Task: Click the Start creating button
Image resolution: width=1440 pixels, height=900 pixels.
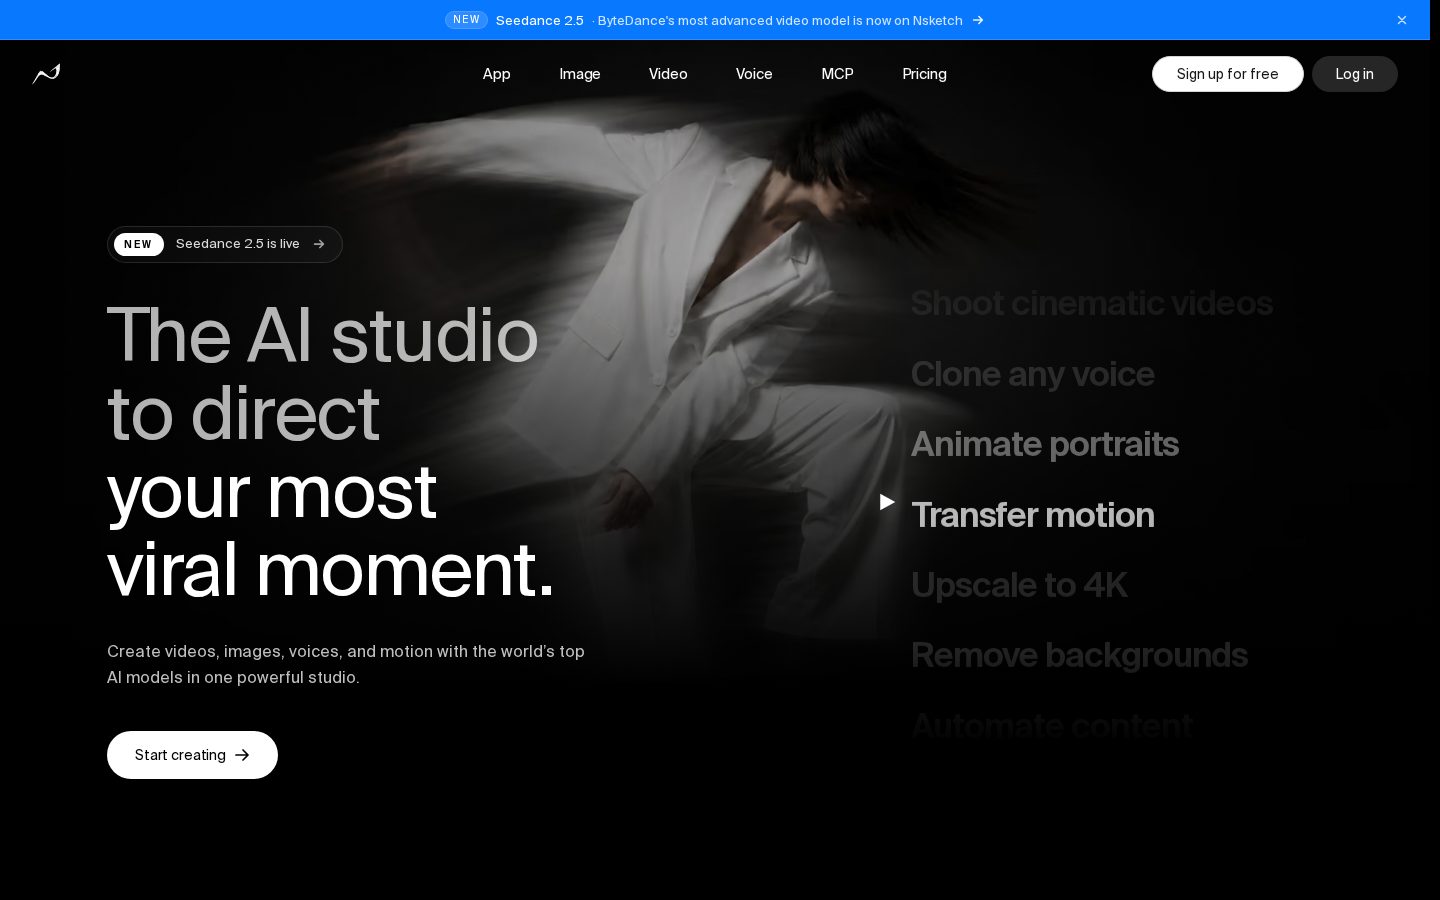Action: tap(192, 755)
